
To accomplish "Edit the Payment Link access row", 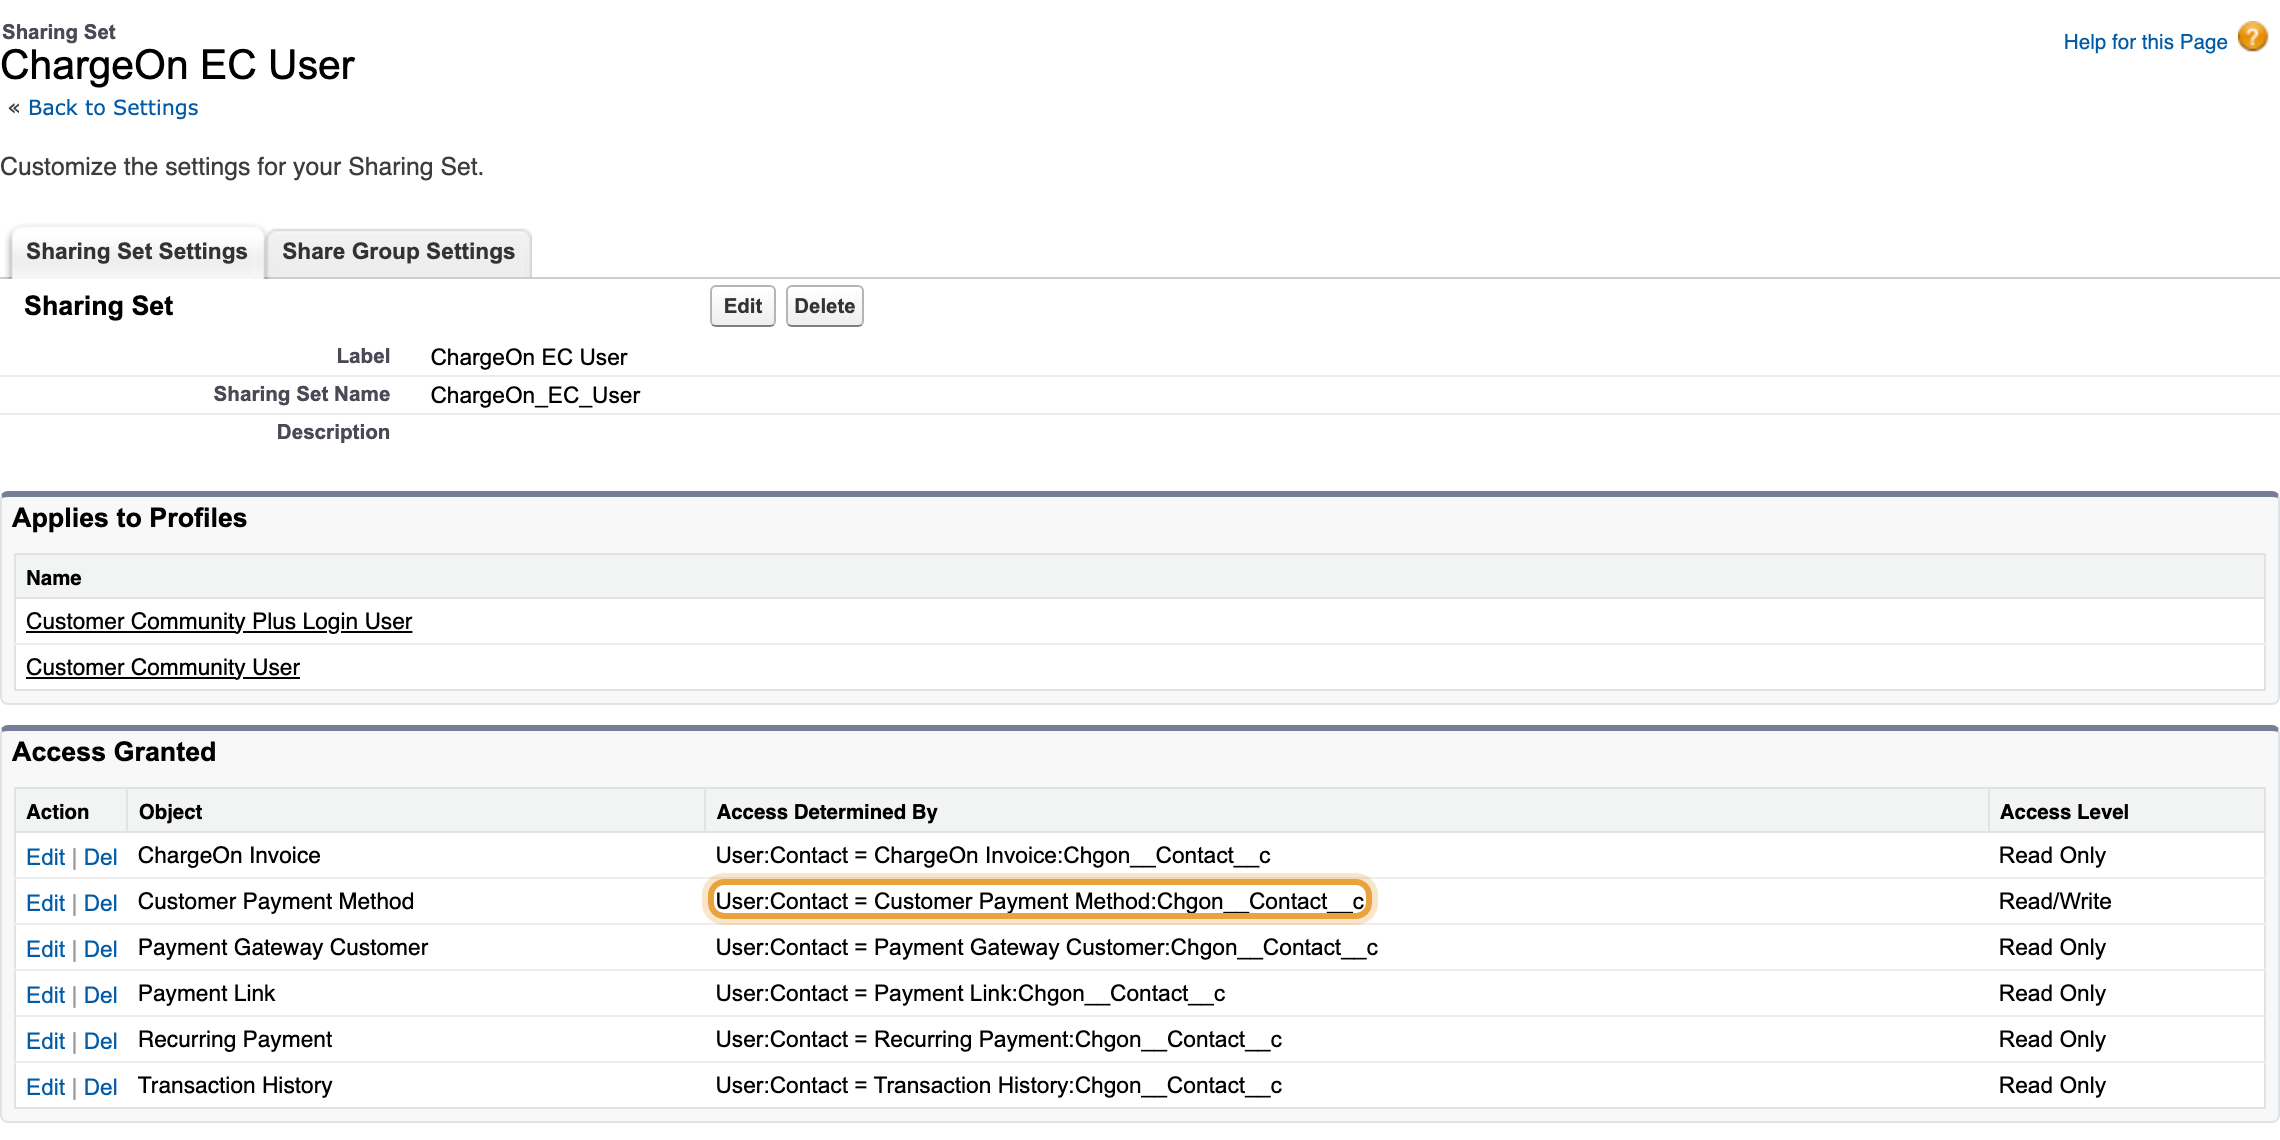I will [45, 995].
